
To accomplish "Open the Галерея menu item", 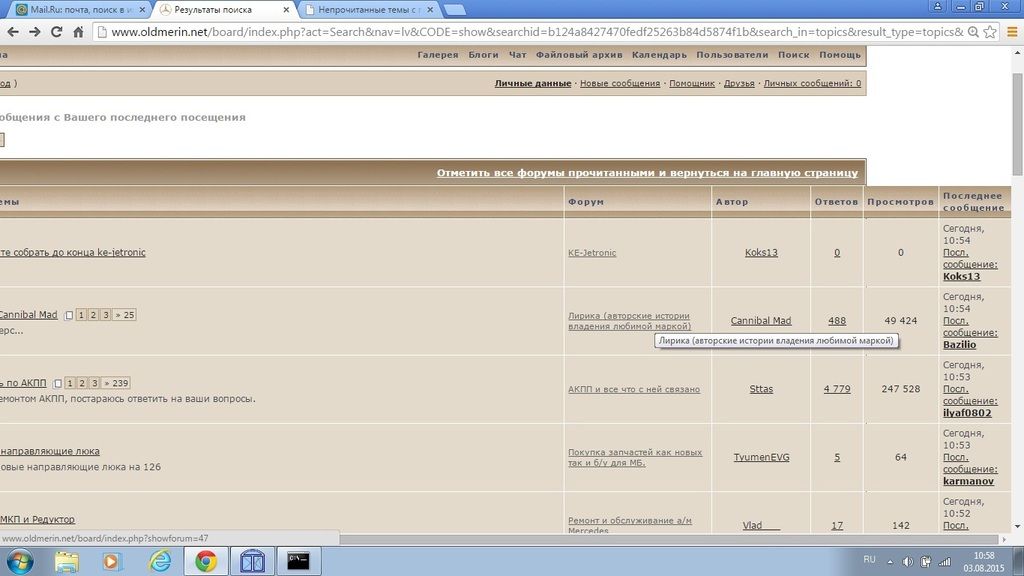I will (x=437, y=55).
